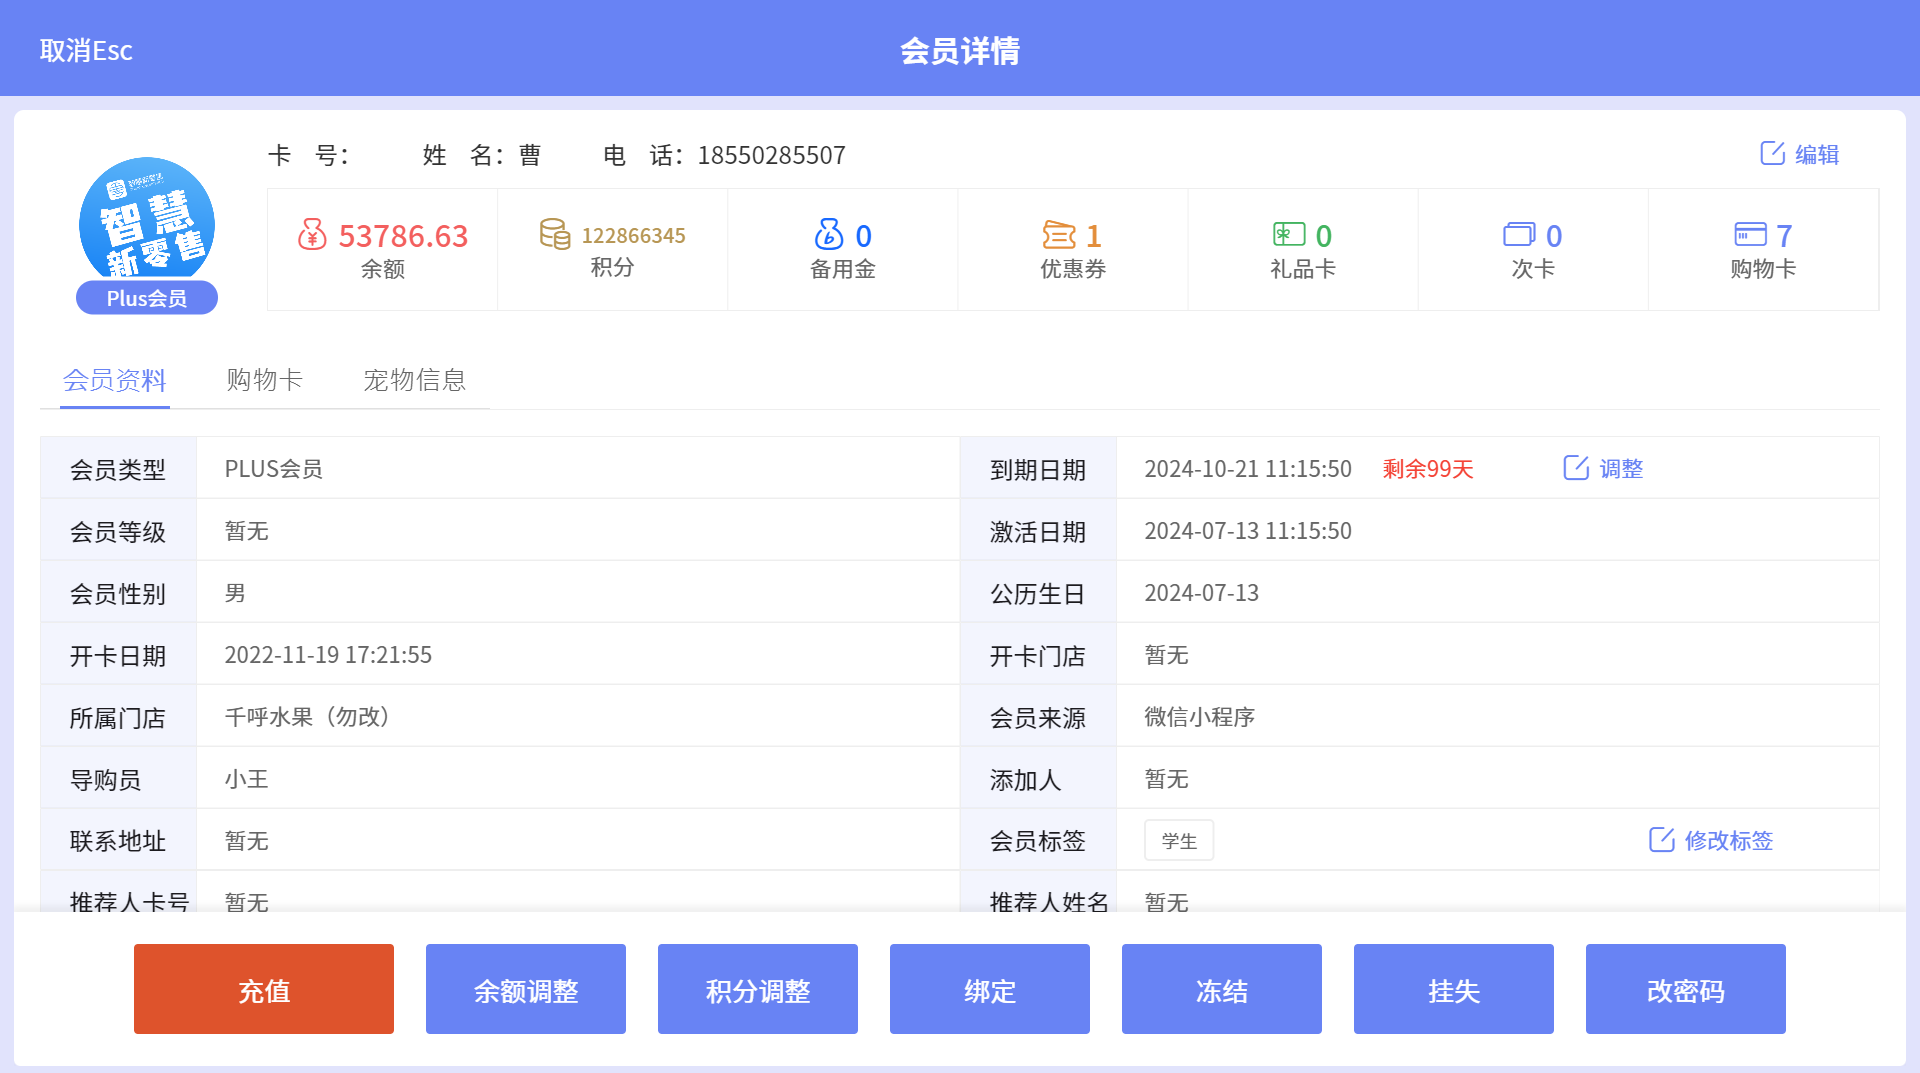Click the birthday value 2024-07-13
The height and width of the screenshot is (1073, 1920).
(x=1201, y=593)
